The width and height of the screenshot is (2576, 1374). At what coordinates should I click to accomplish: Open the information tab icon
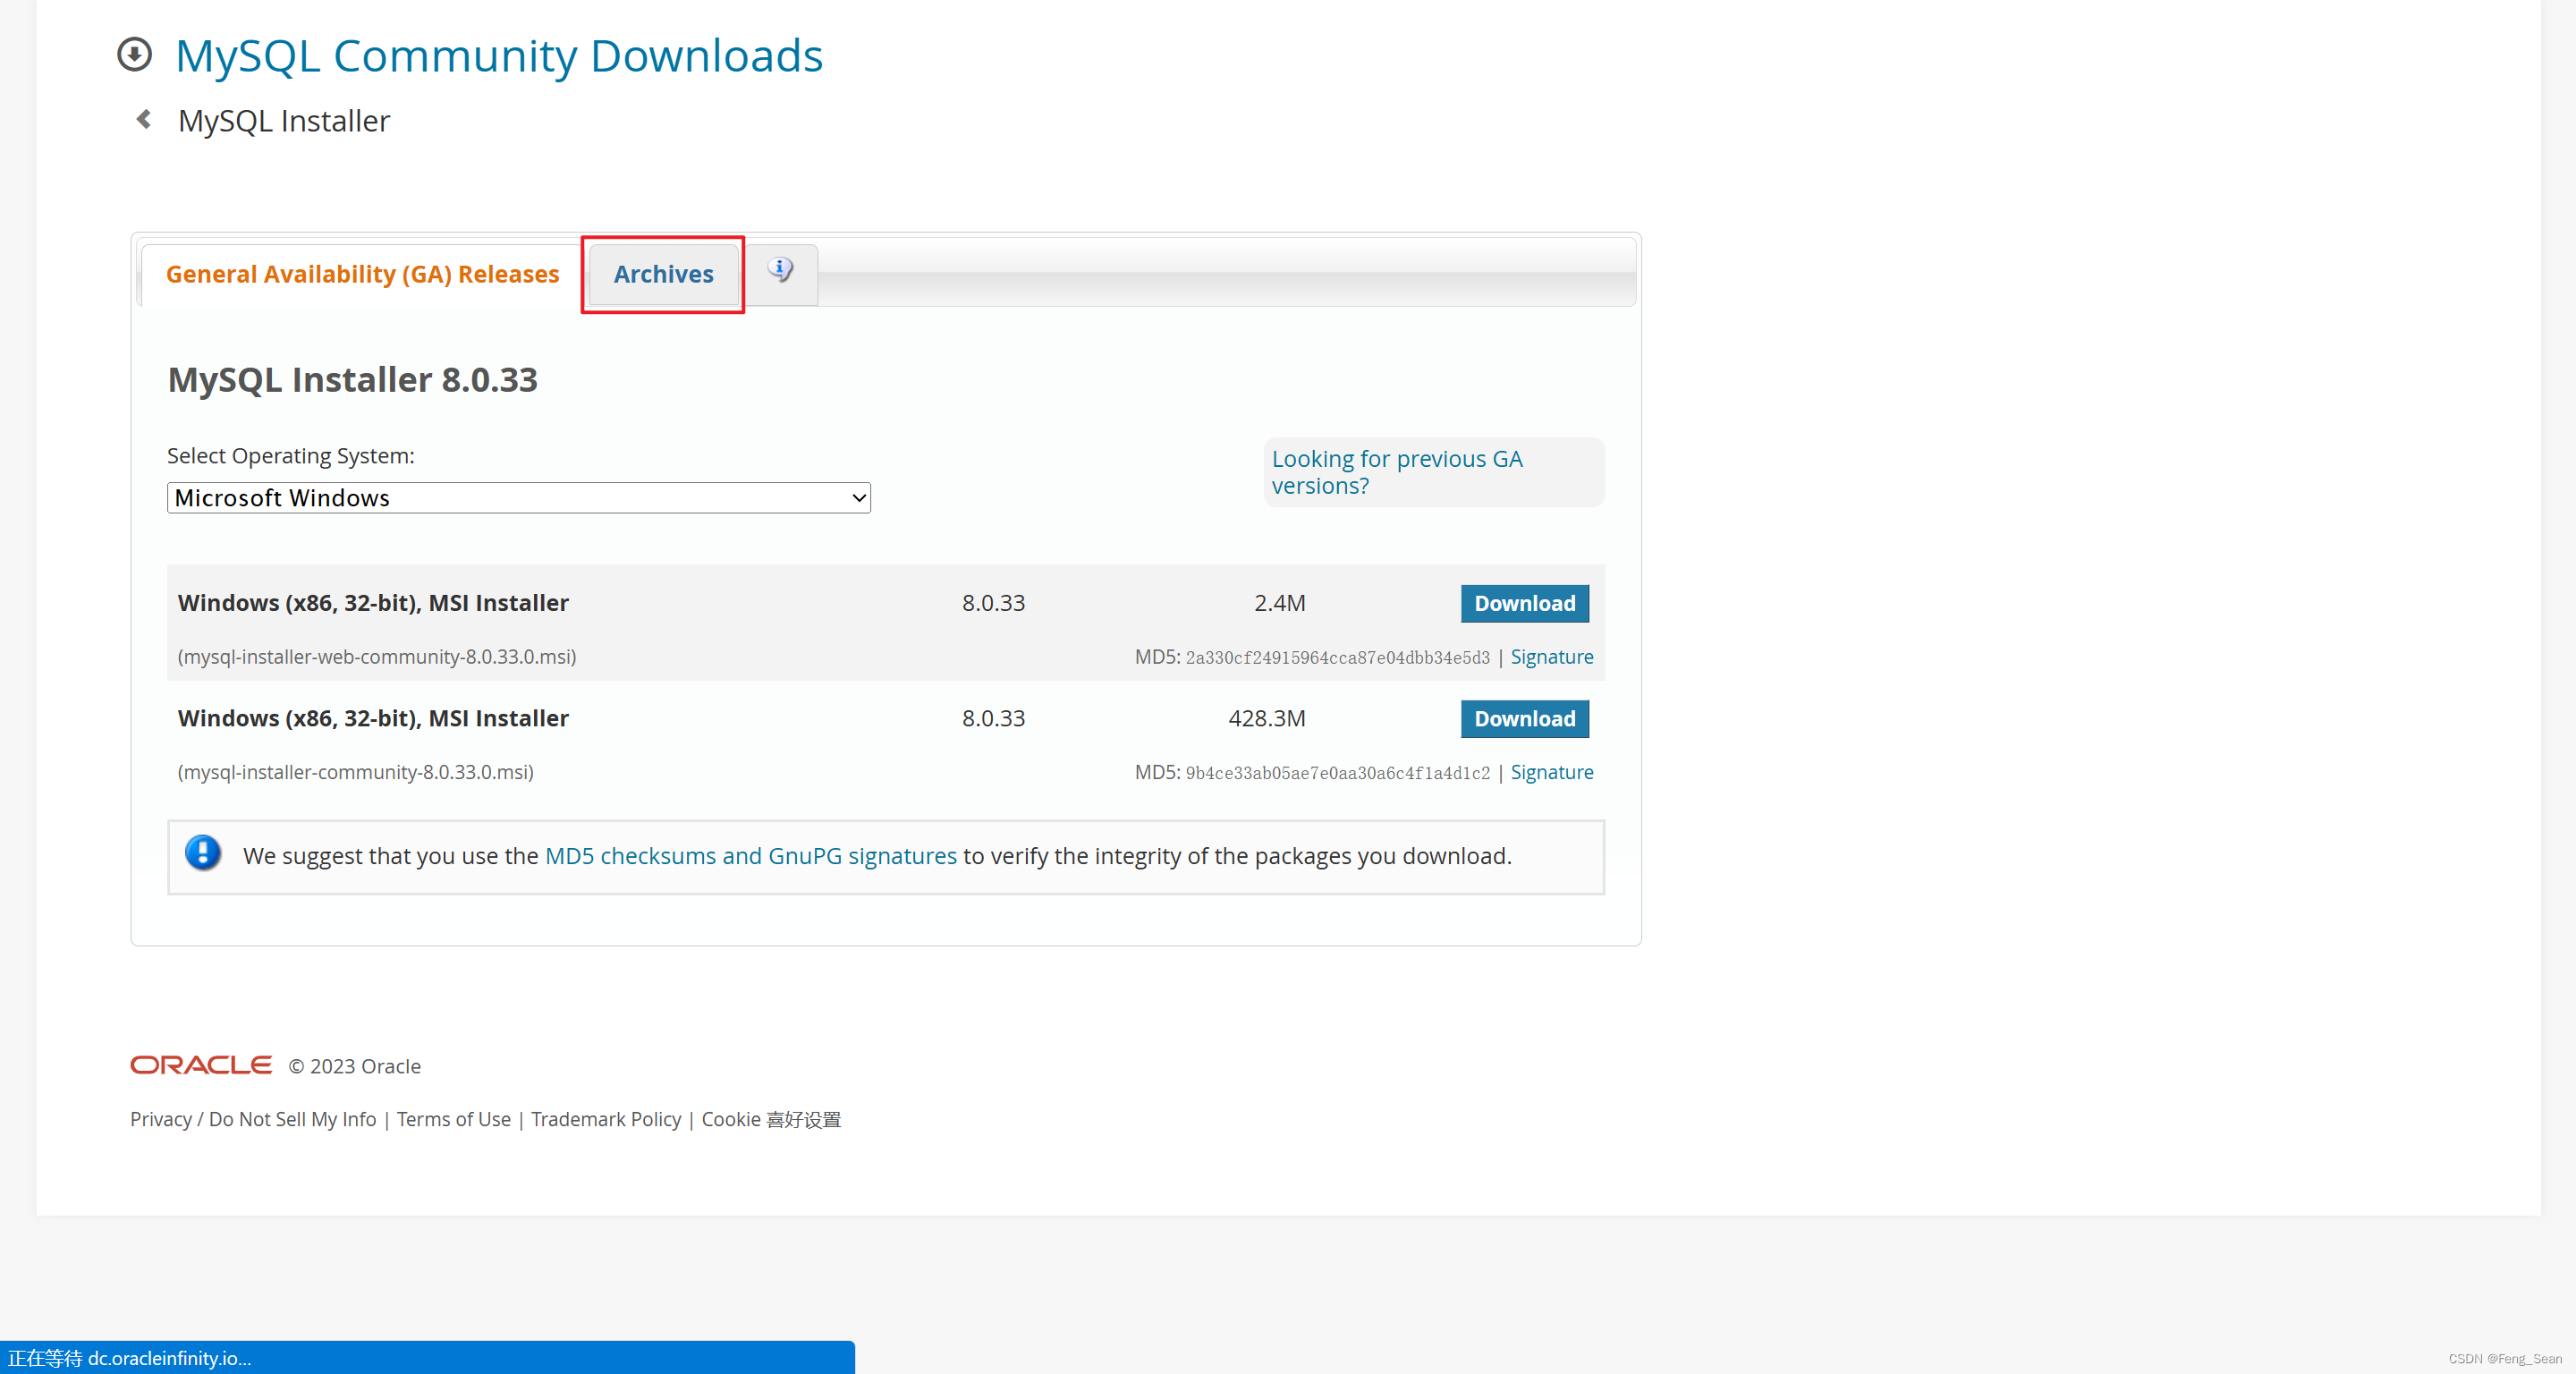pos(781,271)
